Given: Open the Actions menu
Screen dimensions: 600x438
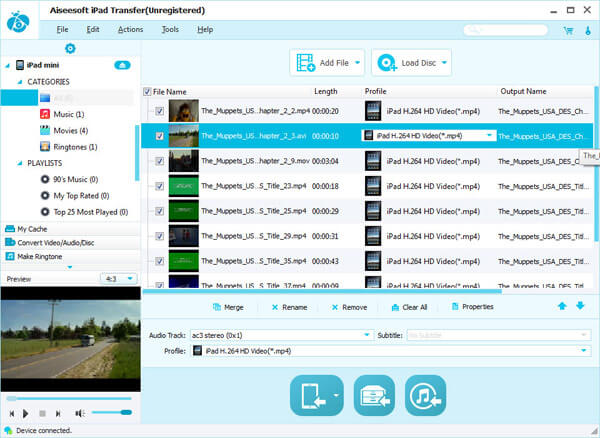Looking at the screenshot, I should 130,29.
